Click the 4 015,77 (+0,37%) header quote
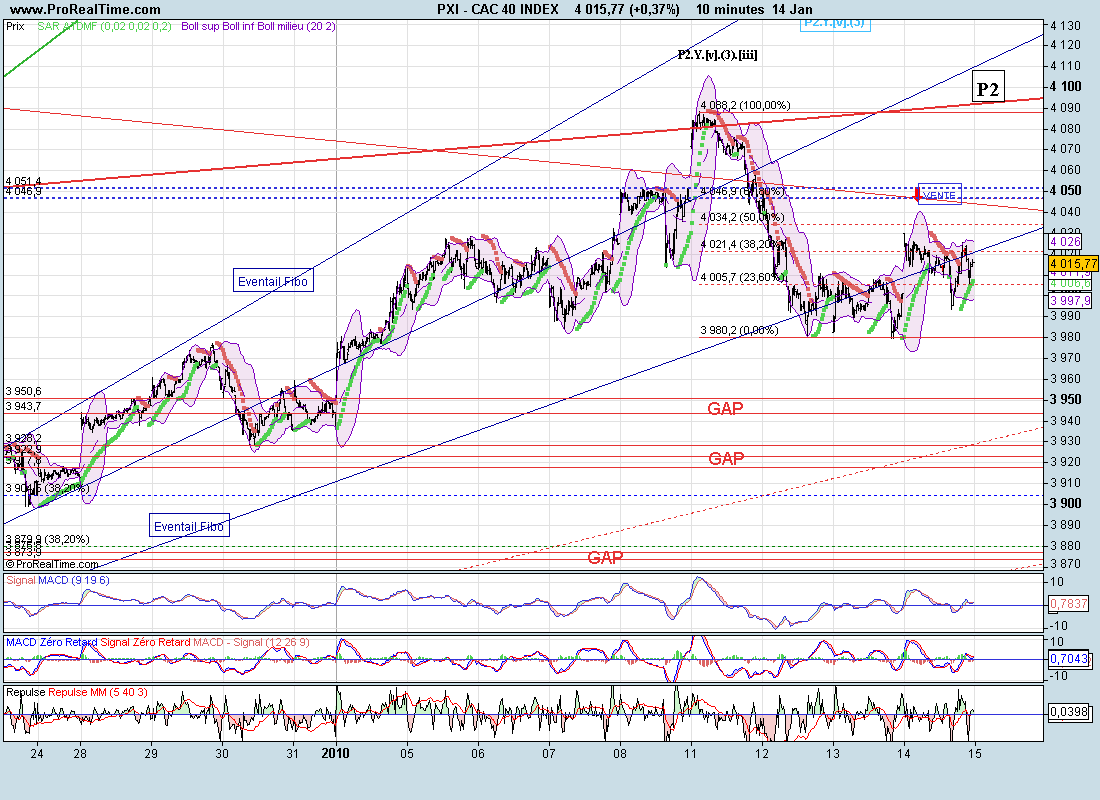This screenshot has width=1100, height=800. (627, 9)
